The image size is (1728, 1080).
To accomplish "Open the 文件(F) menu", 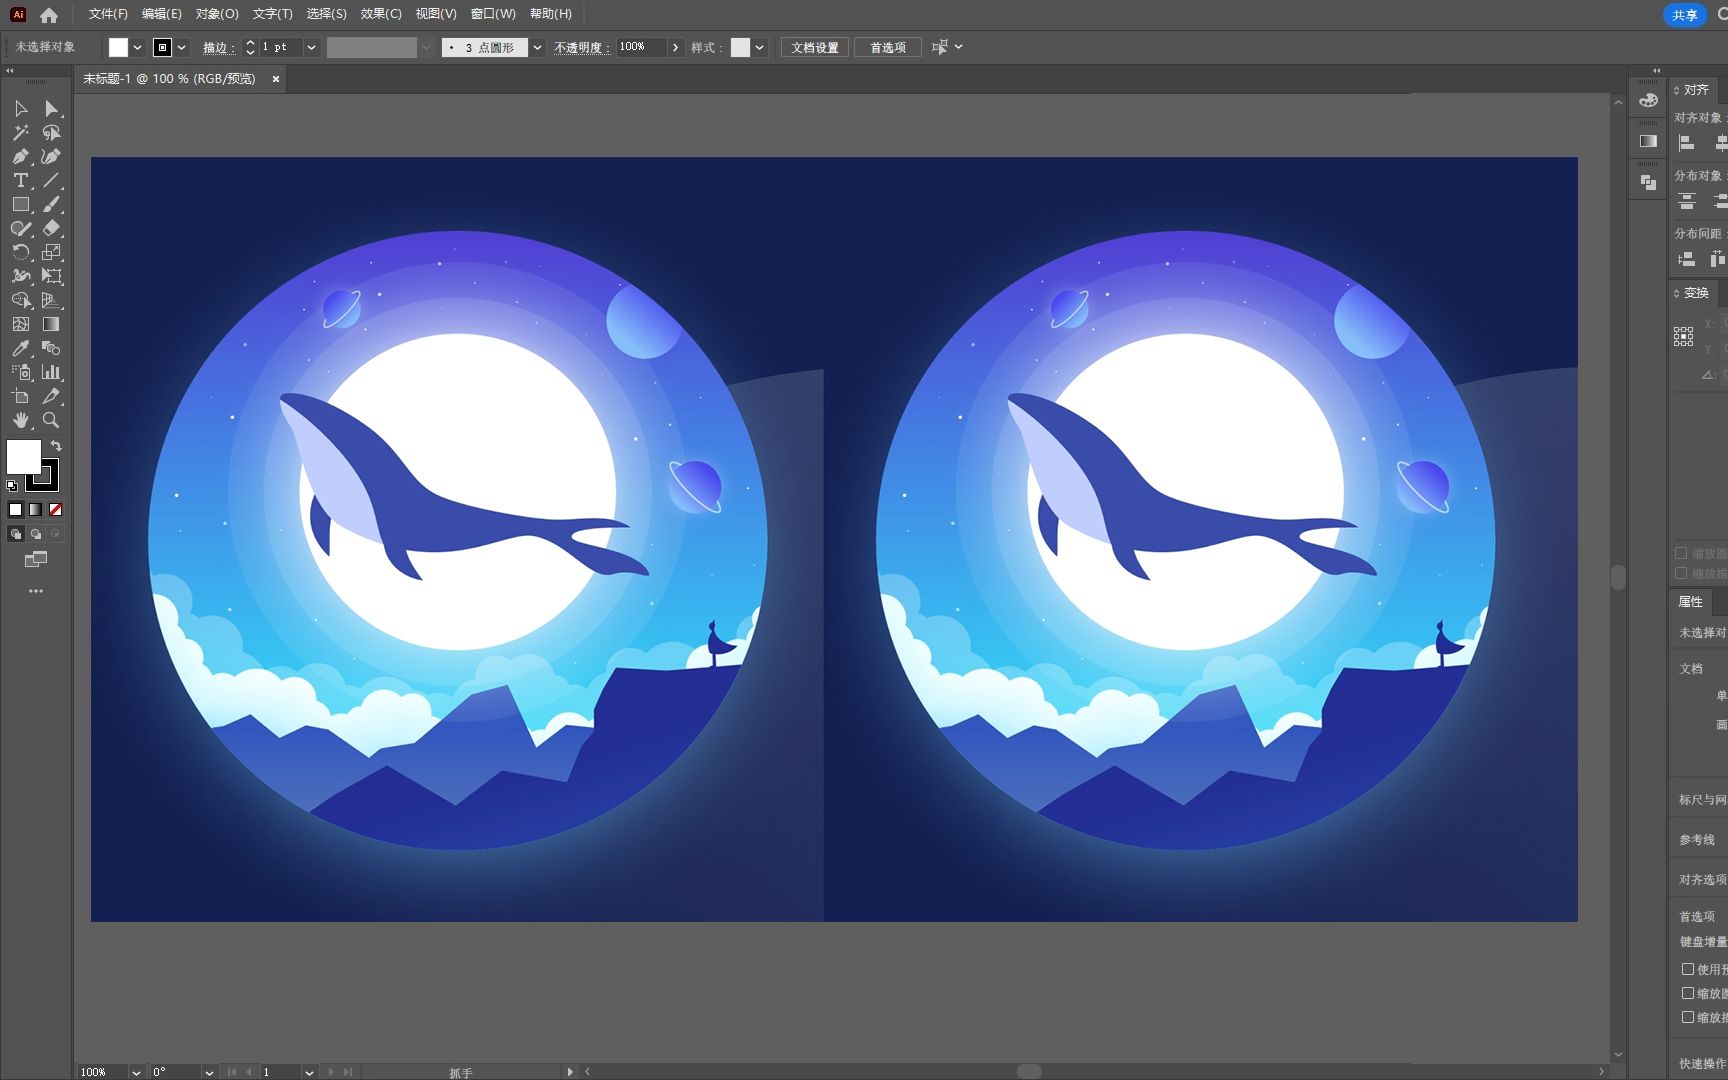I will pyautogui.click(x=108, y=14).
